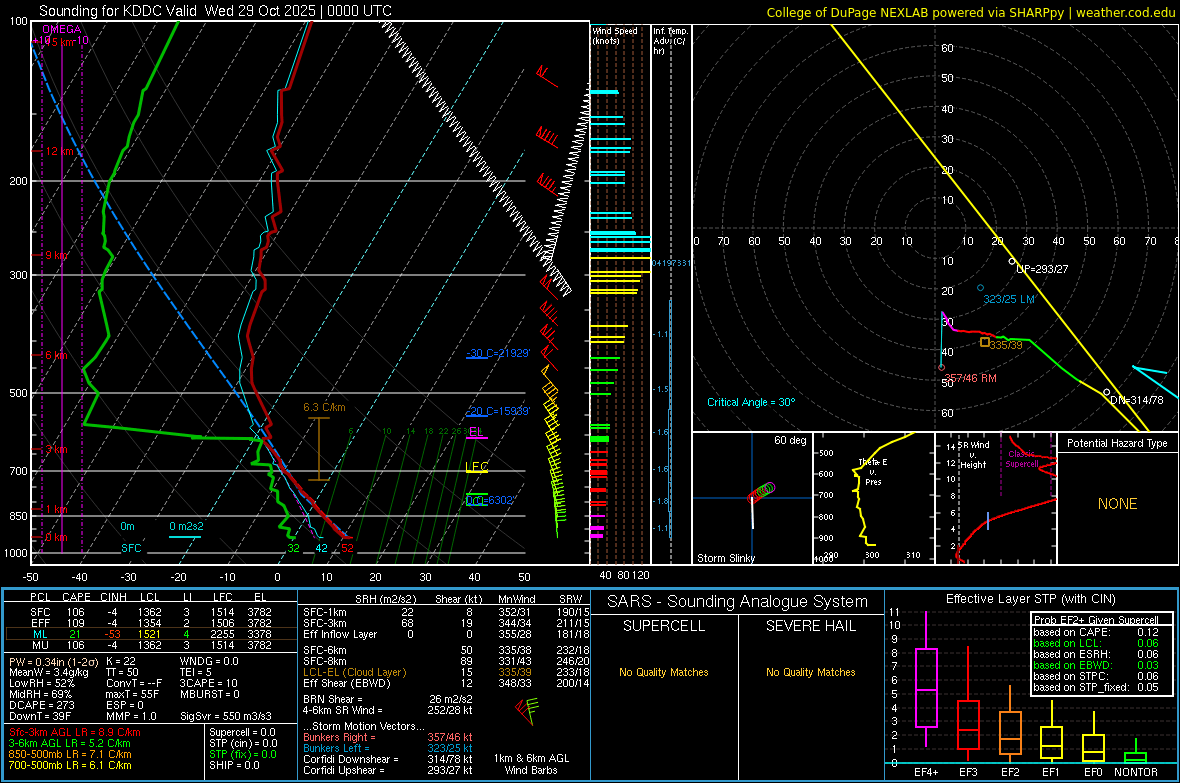Click the yellow LFC level label
Image resolution: width=1180 pixels, height=783 pixels.
(x=476, y=467)
